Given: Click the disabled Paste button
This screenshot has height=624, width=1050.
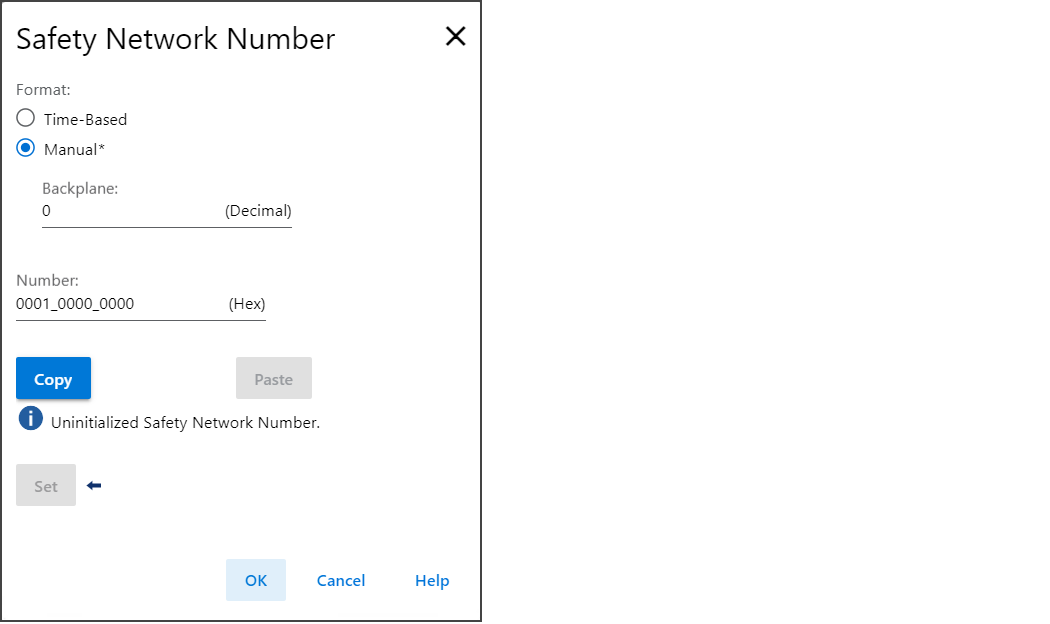Looking at the screenshot, I should point(274,378).
